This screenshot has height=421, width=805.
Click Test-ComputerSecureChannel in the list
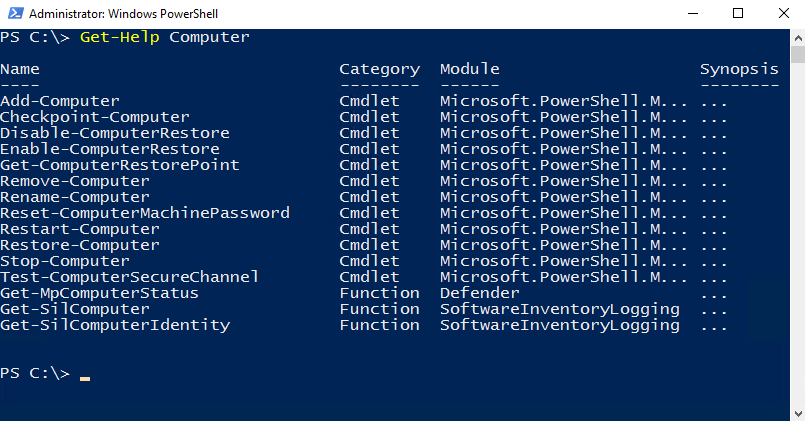point(129,277)
